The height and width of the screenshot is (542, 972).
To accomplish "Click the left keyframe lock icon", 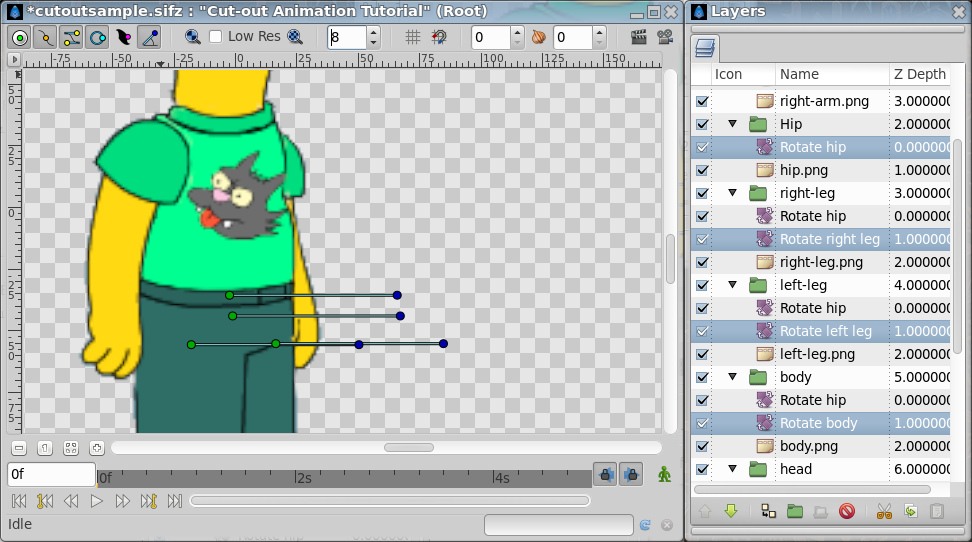I will 606,475.
